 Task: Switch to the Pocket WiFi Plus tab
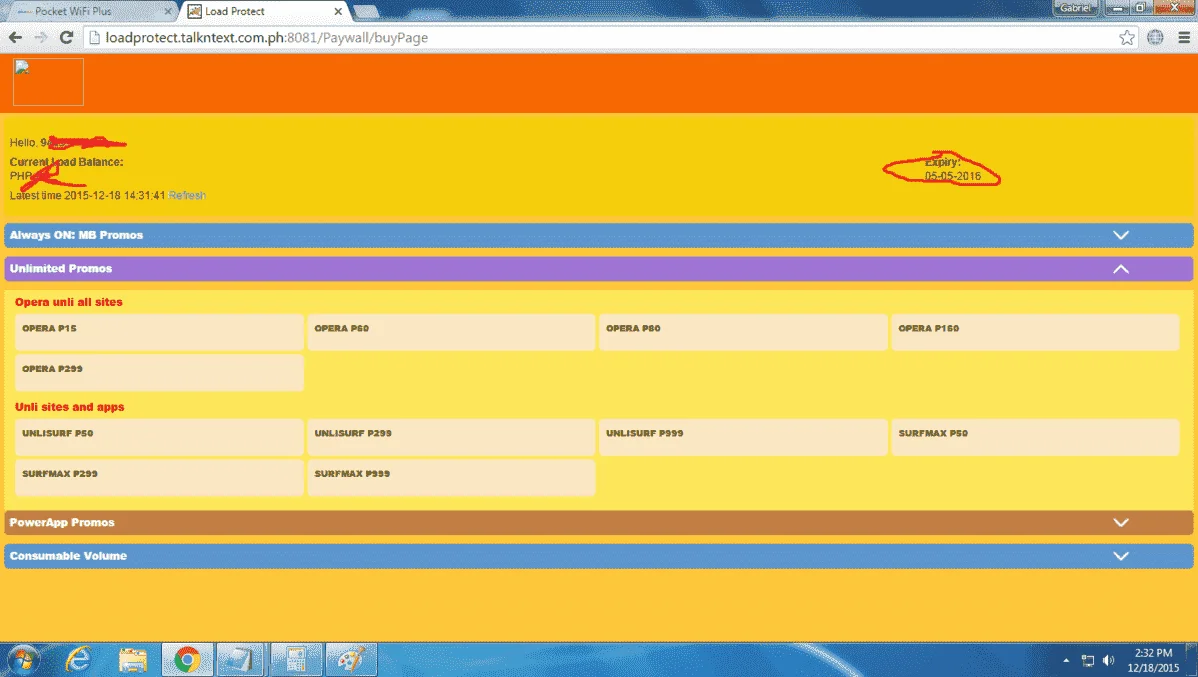pyautogui.click(x=90, y=11)
